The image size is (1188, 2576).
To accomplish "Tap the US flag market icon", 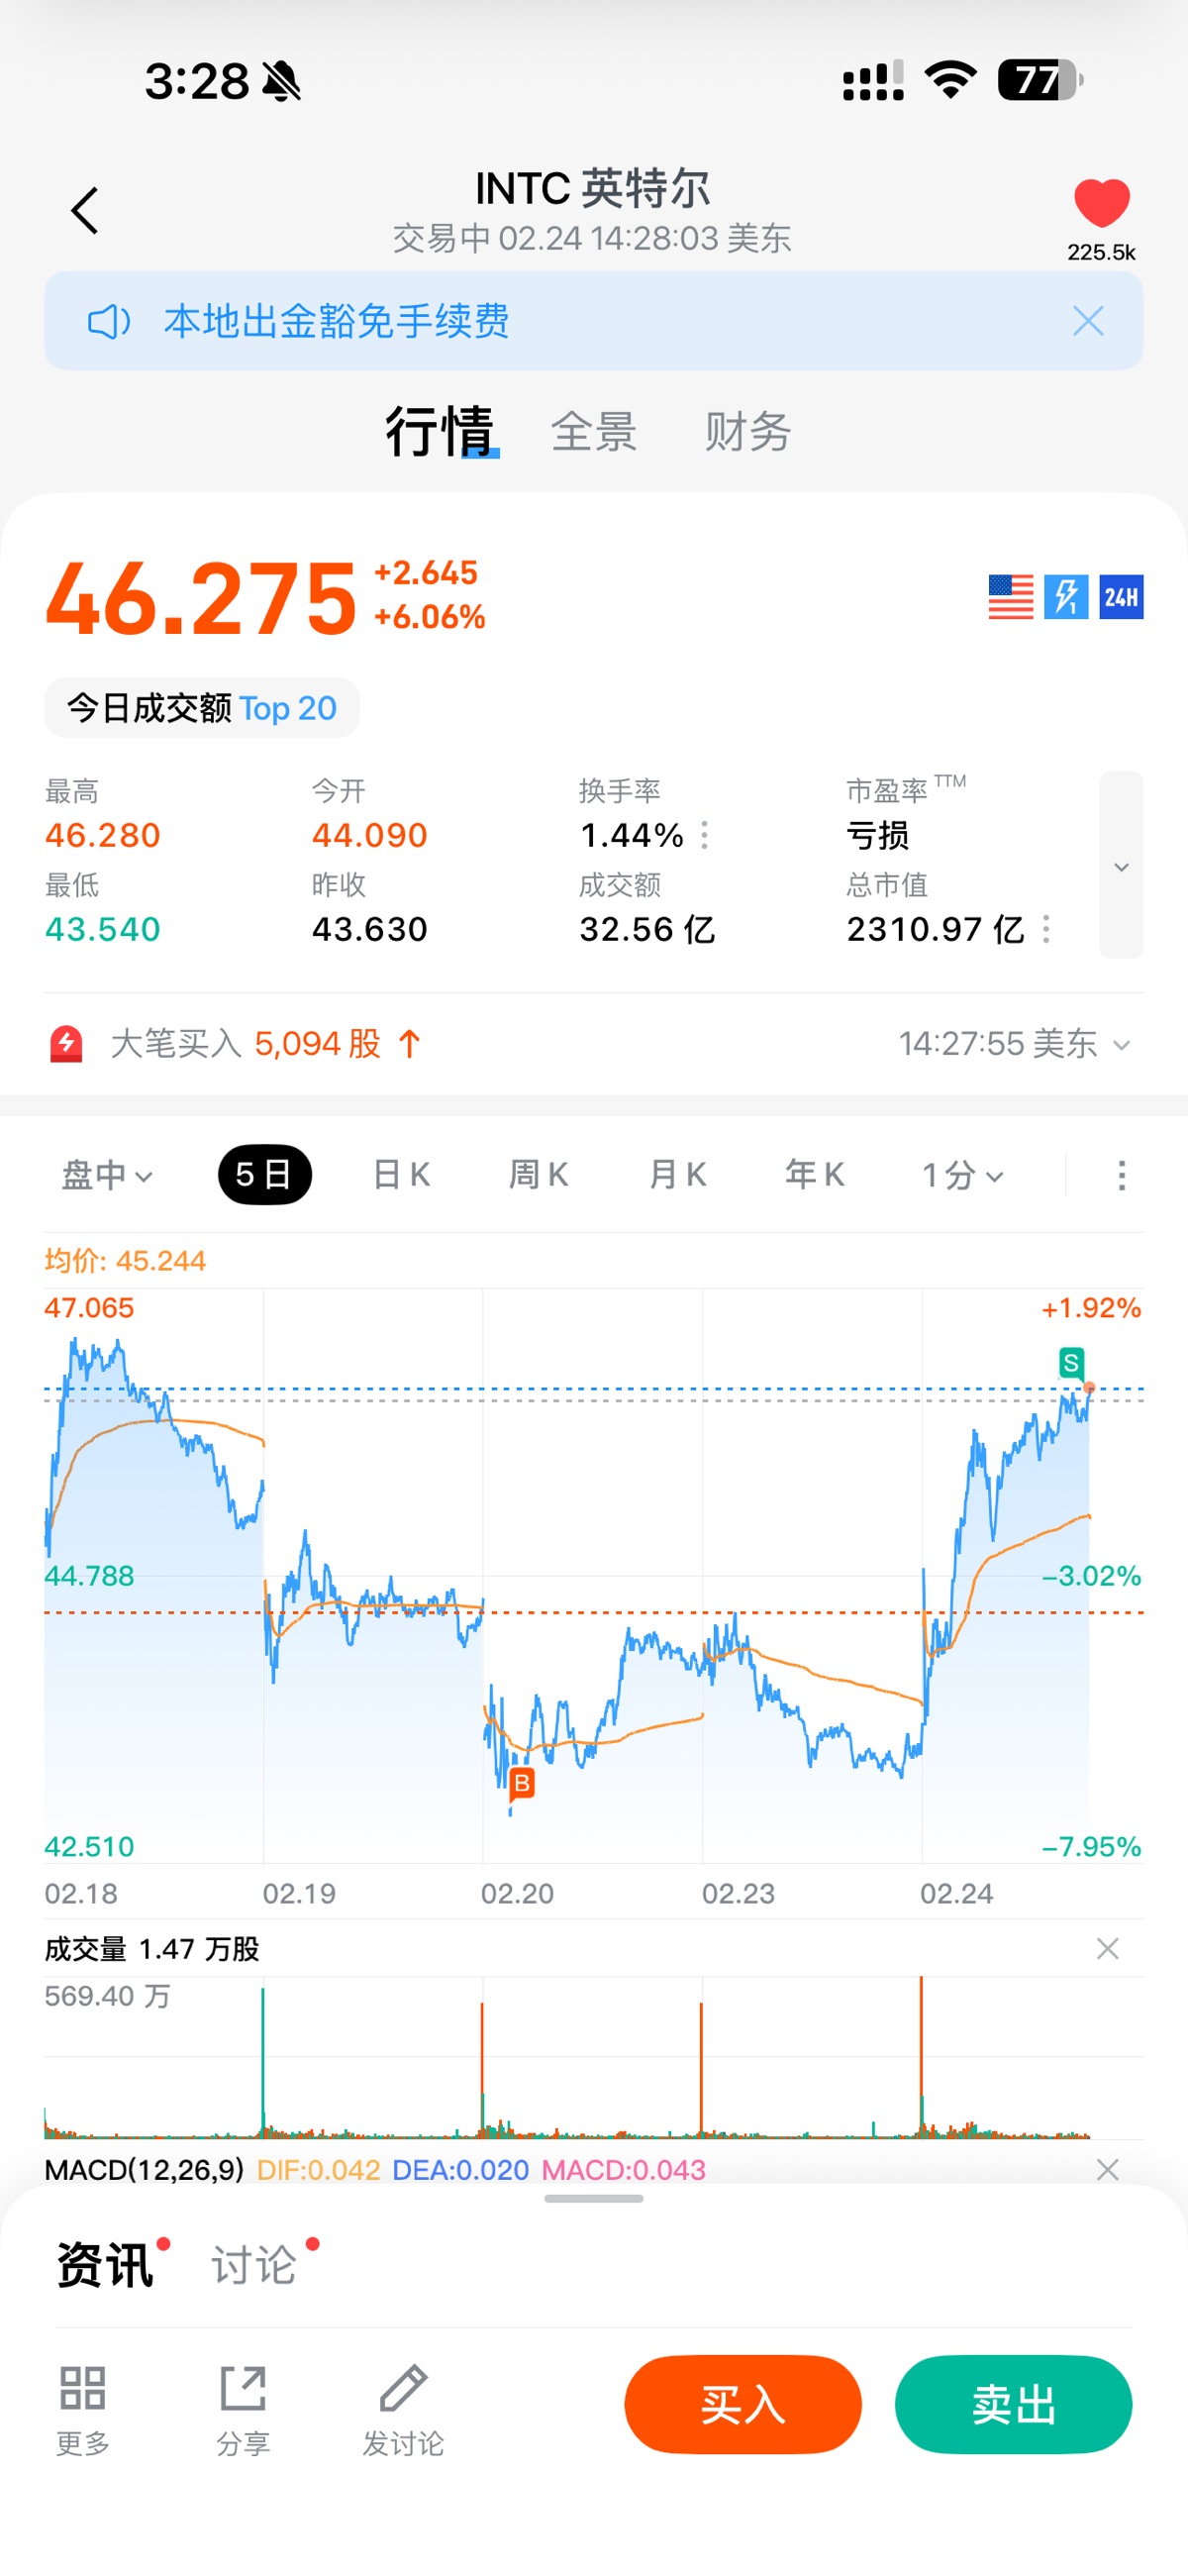I will coord(1010,597).
